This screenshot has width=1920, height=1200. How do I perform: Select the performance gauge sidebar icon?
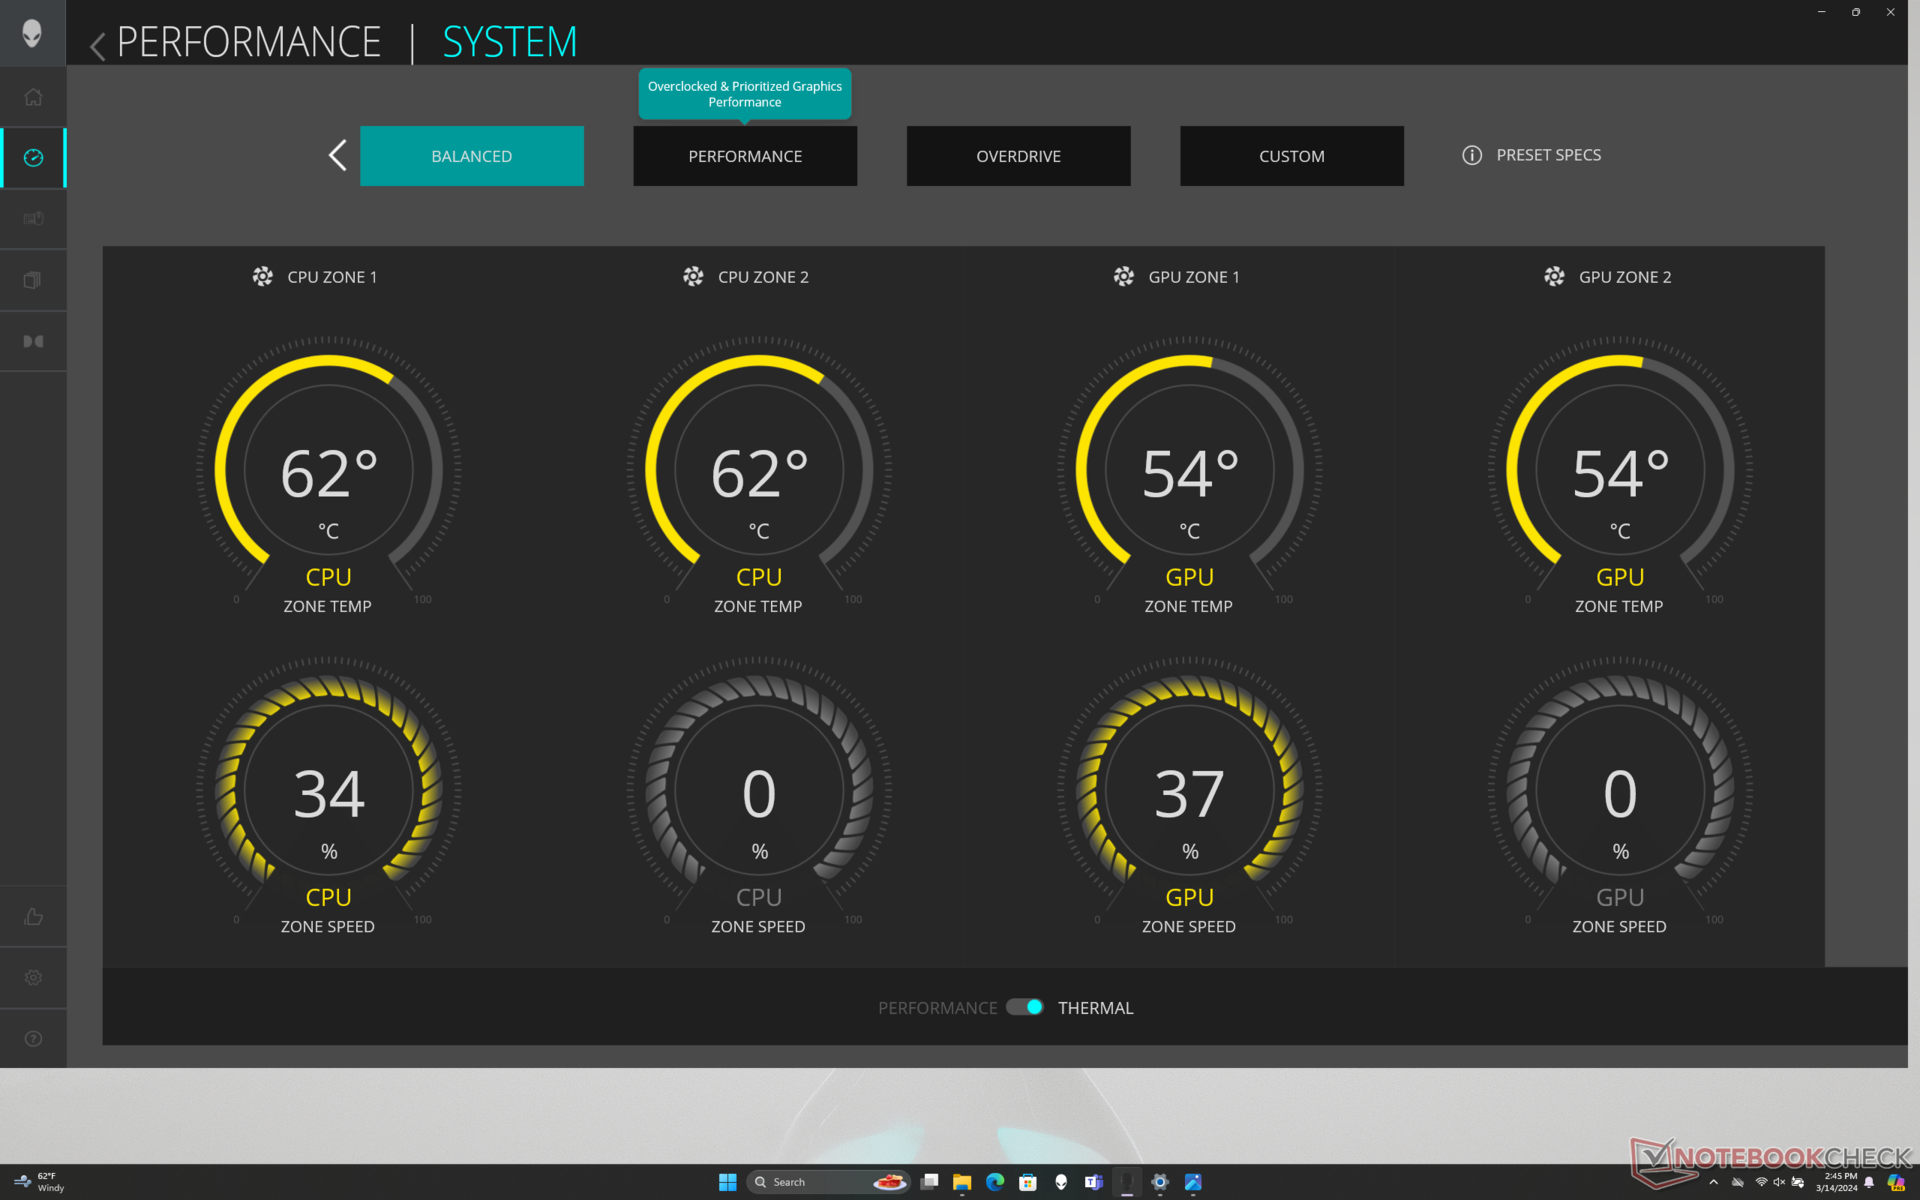click(x=33, y=158)
